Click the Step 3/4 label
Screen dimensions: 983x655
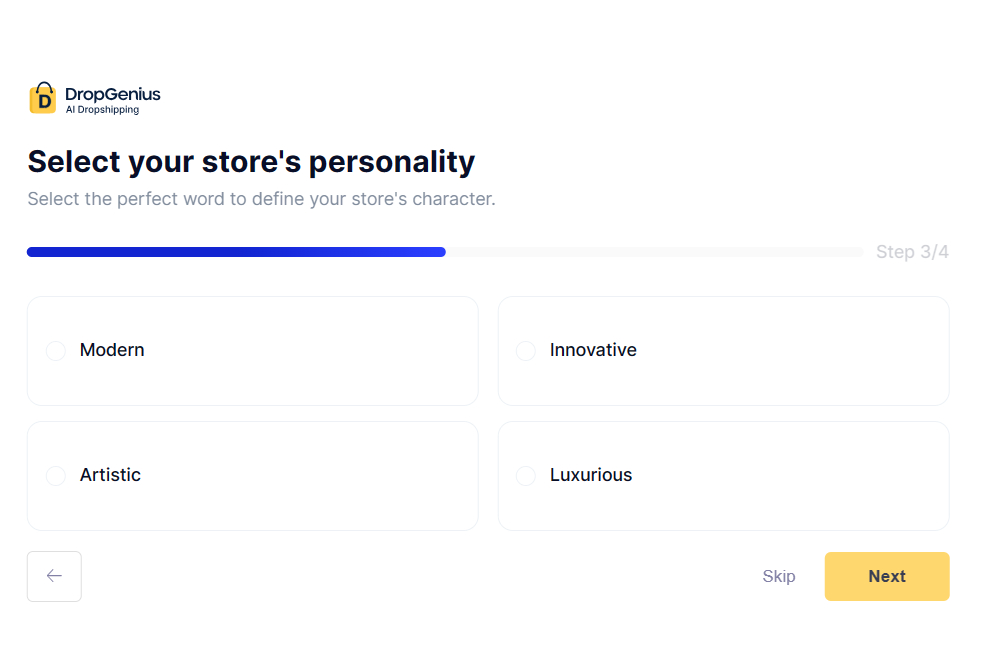coord(912,251)
